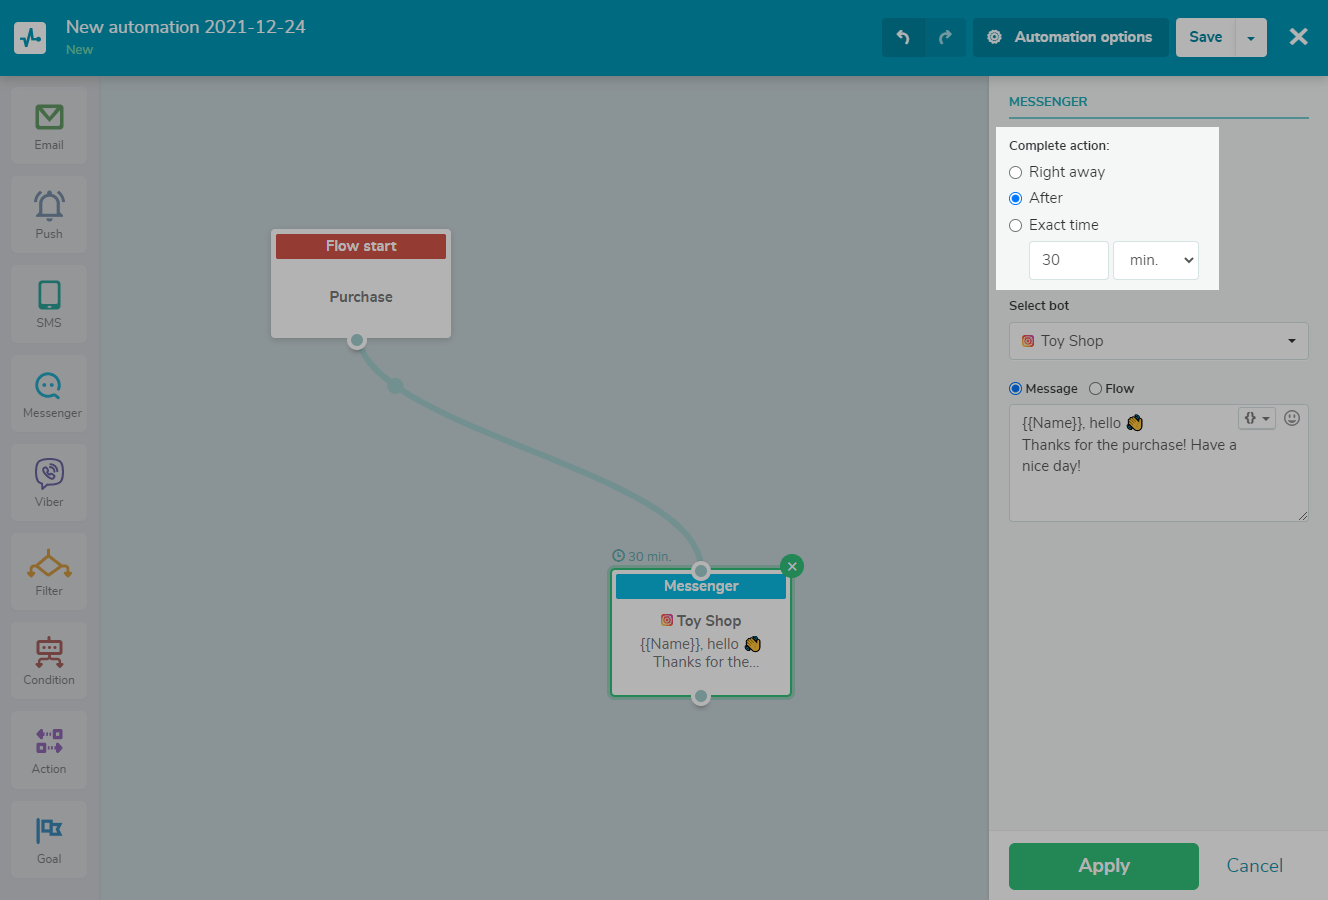Click the Messenger block header on canvas
Screen dimensions: 1328x900
701,586
